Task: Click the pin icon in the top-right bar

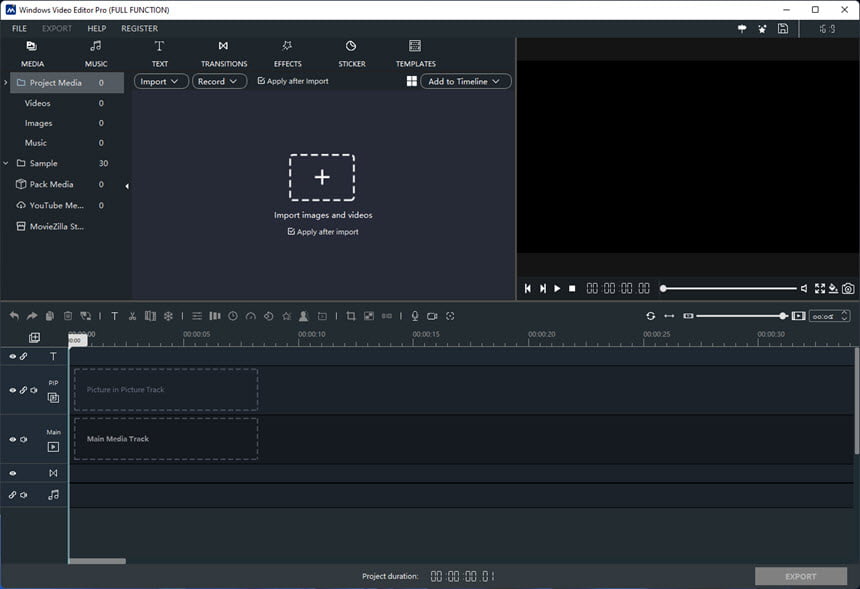Action: tap(742, 29)
